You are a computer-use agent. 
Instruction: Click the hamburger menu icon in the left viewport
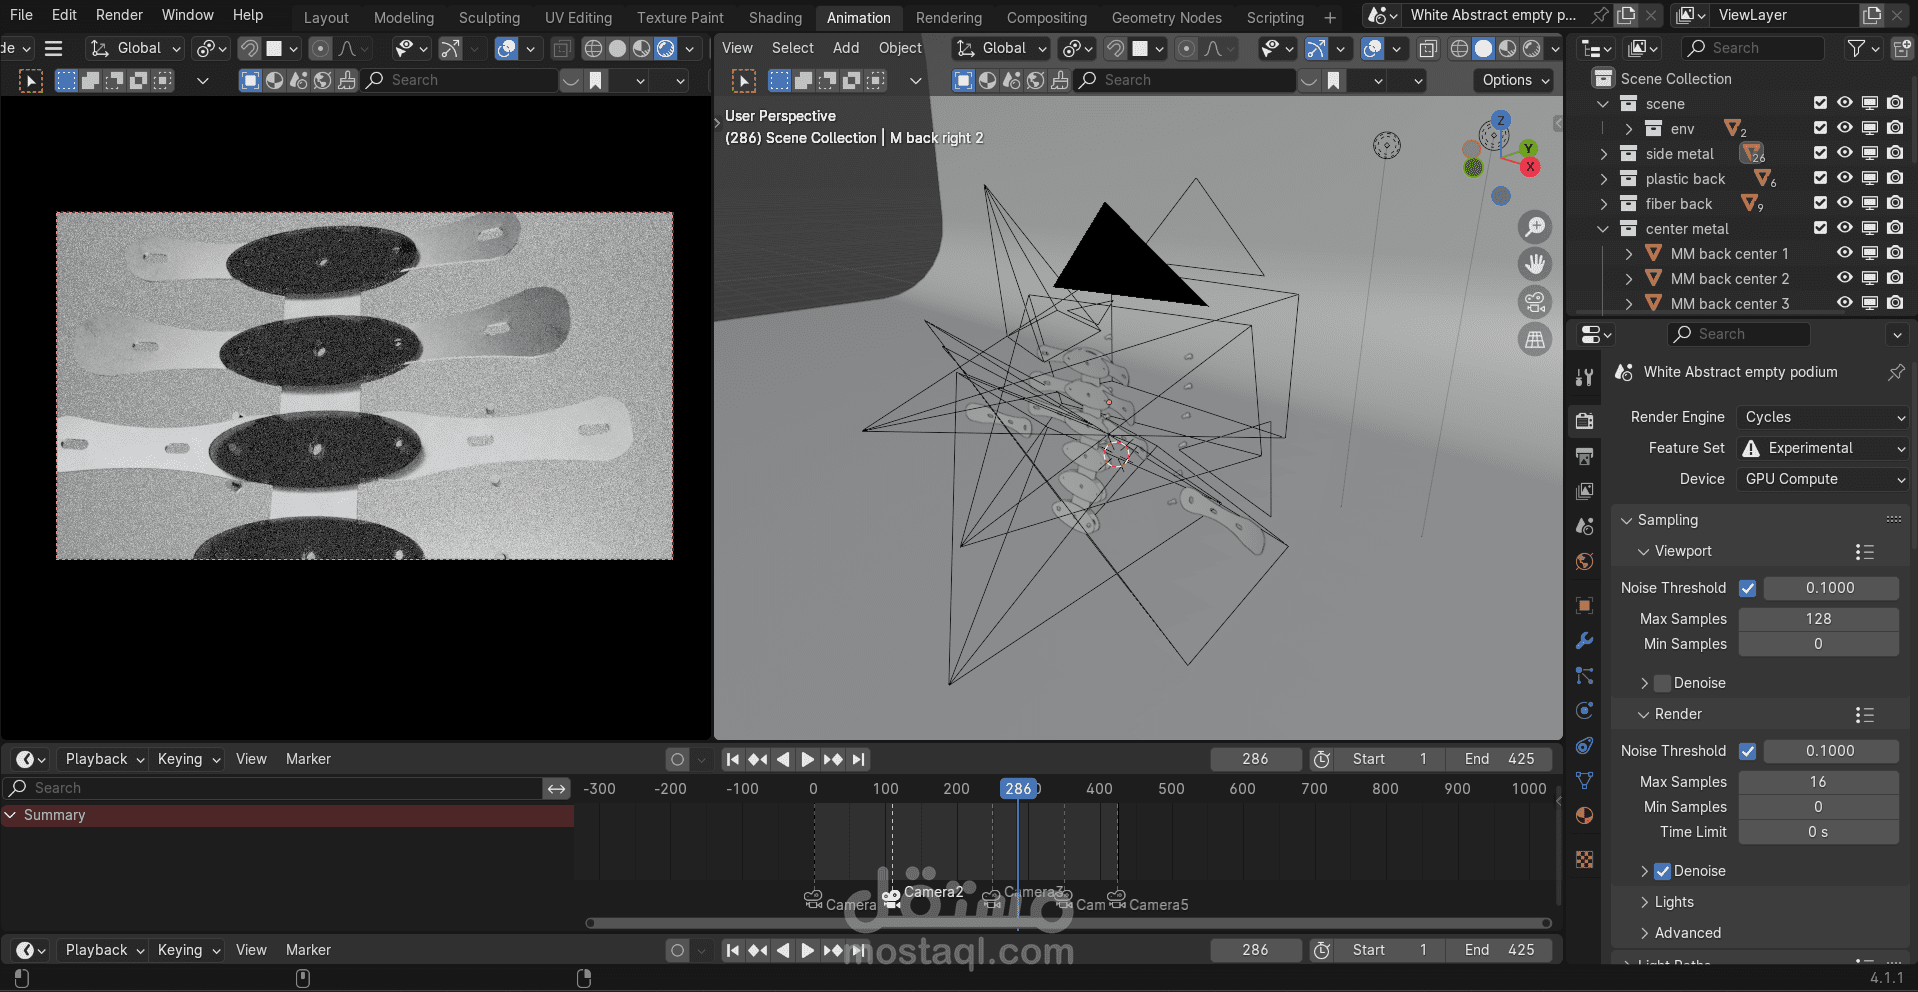(54, 48)
